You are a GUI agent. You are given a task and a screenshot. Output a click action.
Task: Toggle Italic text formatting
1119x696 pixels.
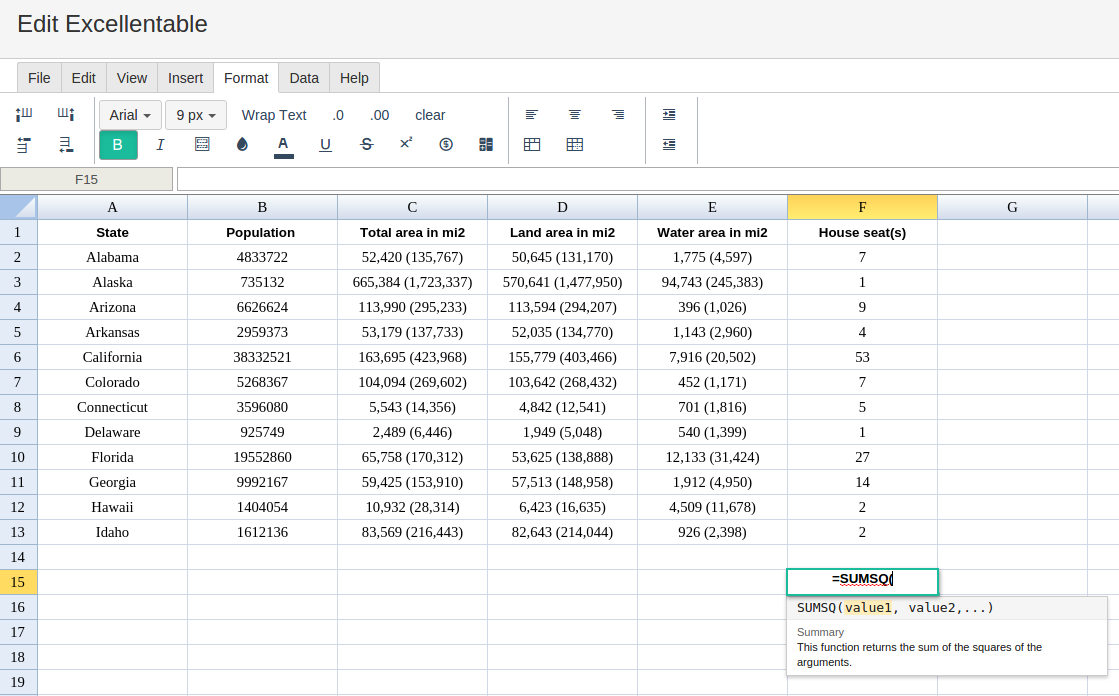click(x=160, y=145)
